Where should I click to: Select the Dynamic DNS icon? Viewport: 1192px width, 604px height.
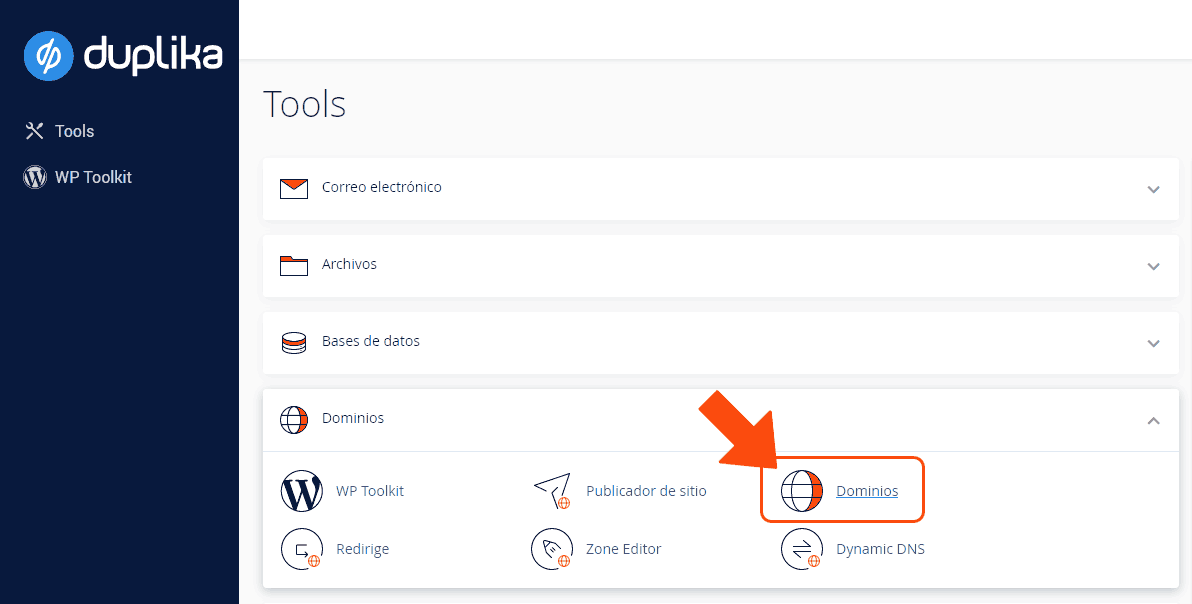[x=802, y=548]
